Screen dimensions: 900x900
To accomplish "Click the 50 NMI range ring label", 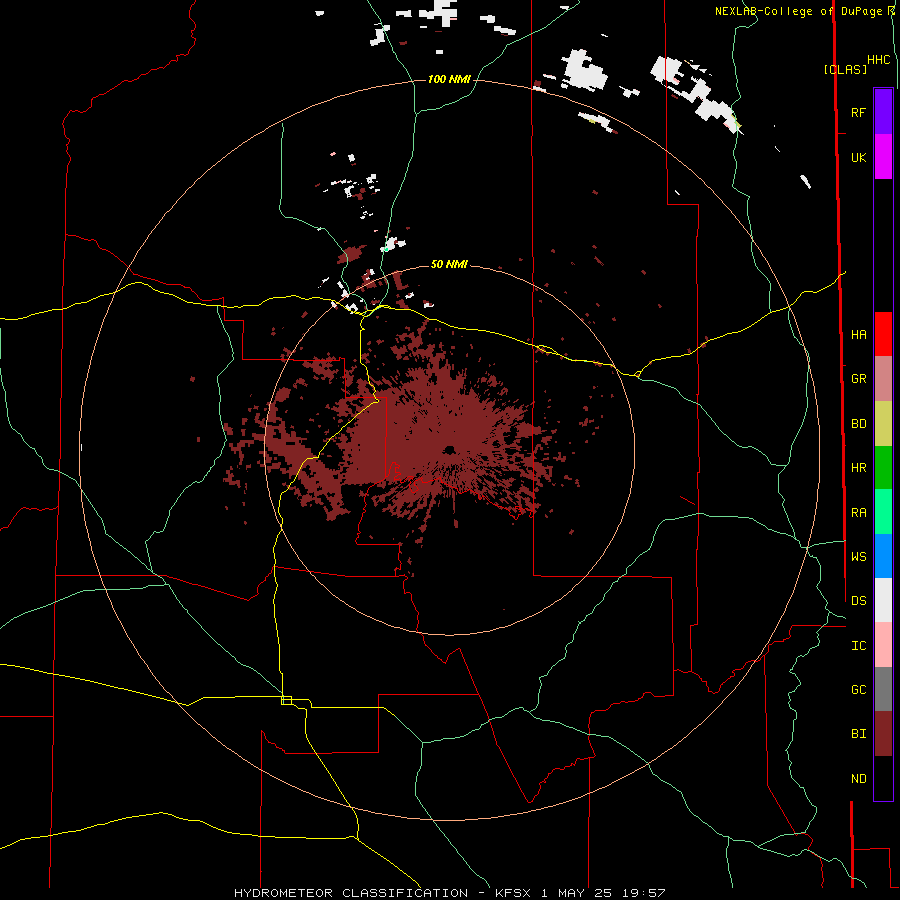I will pyautogui.click(x=449, y=264).
